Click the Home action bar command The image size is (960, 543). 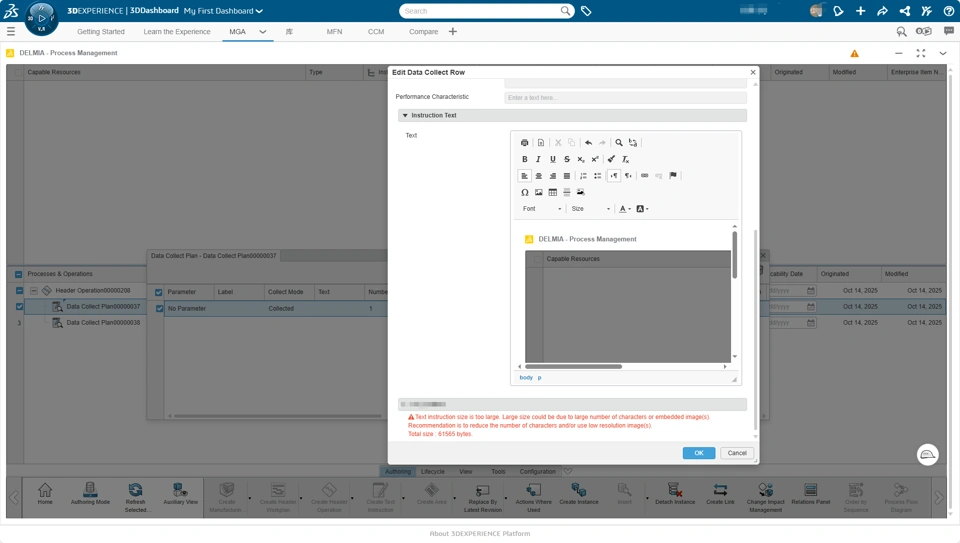tap(45, 494)
